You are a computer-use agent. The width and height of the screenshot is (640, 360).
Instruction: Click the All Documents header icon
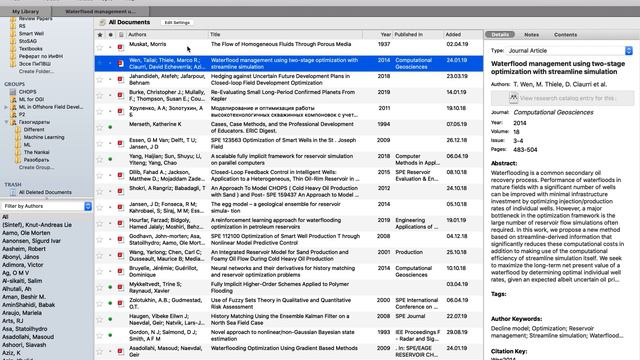[102, 22]
